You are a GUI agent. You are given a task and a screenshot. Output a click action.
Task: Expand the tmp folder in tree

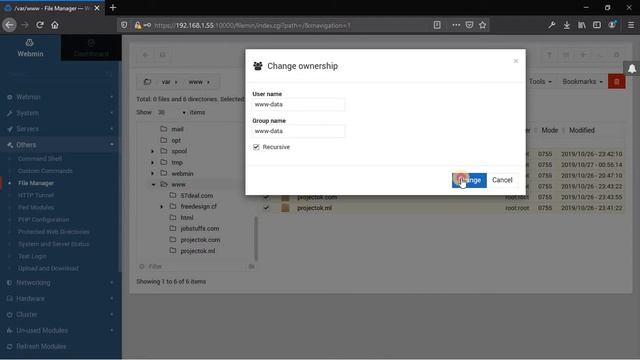tap(153, 162)
